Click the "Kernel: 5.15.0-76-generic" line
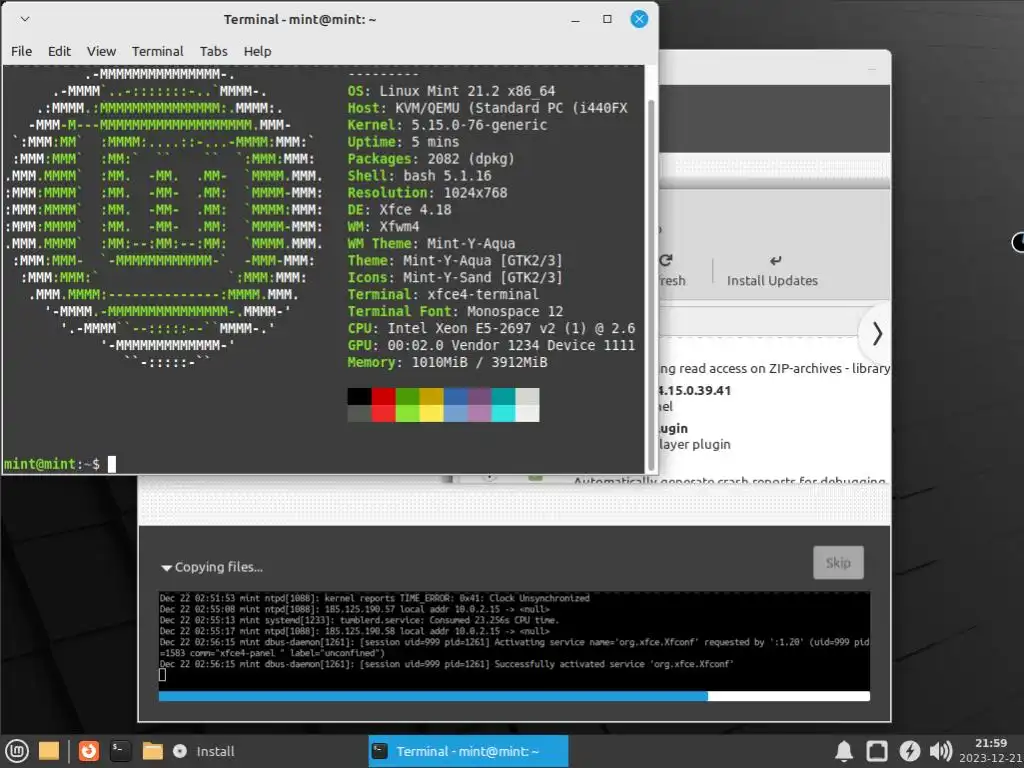 [x=447, y=125]
